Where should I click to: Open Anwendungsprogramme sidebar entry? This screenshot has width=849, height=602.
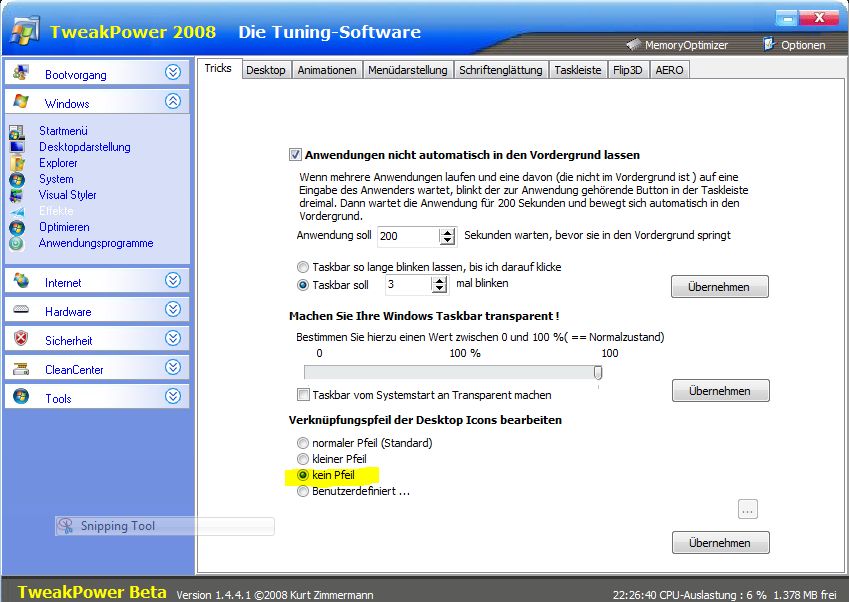point(96,243)
